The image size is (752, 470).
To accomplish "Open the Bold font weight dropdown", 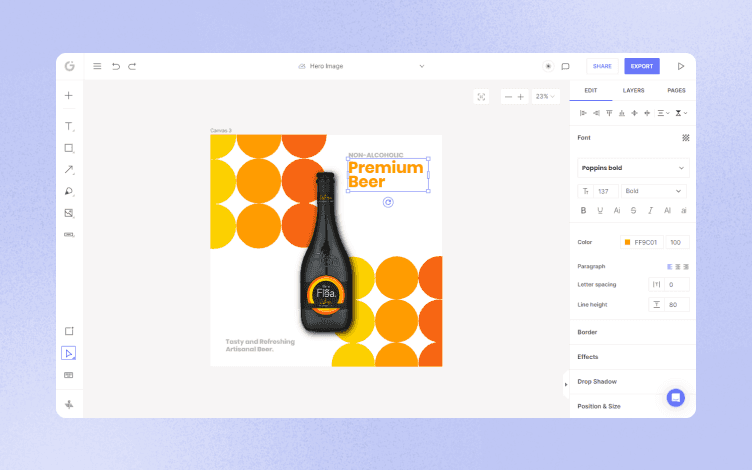I will click(654, 191).
